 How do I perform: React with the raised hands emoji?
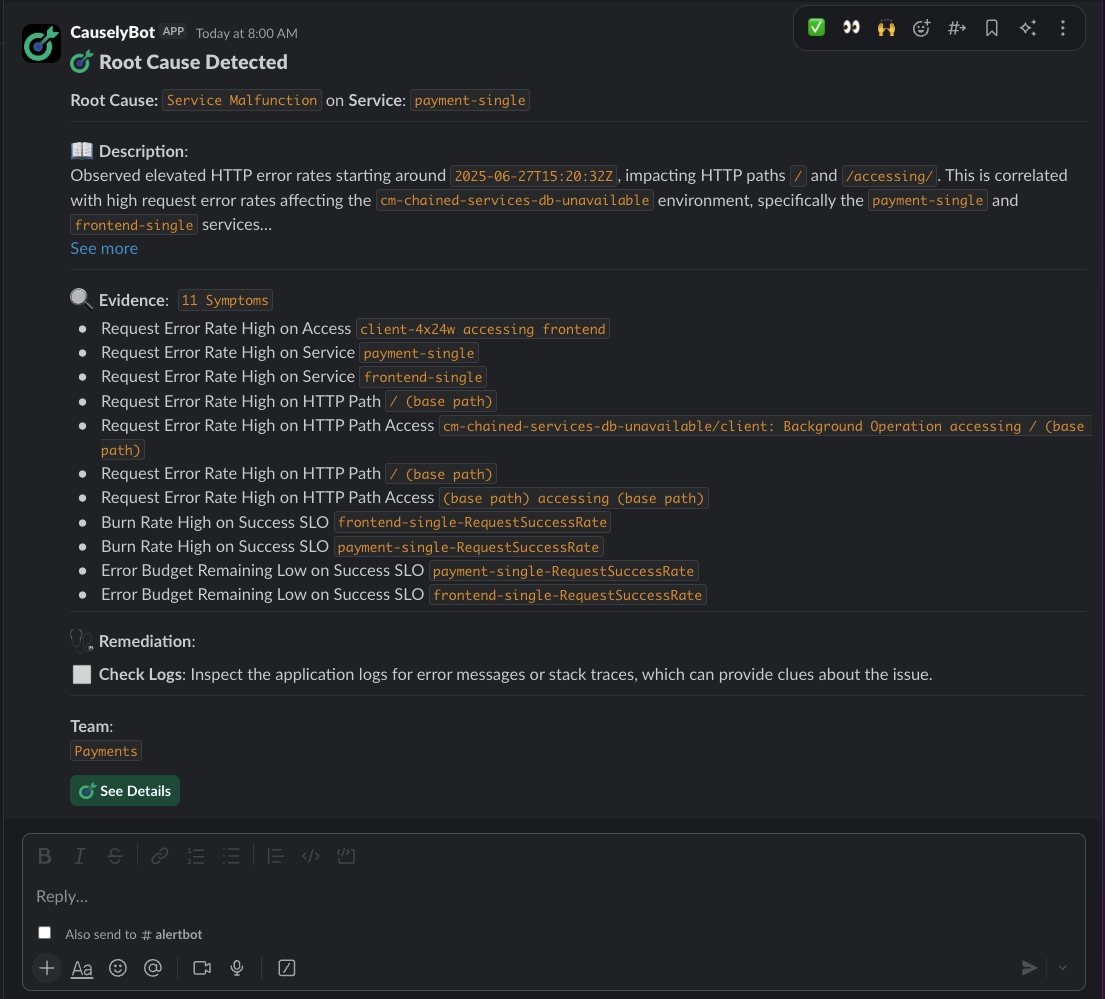pos(886,28)
